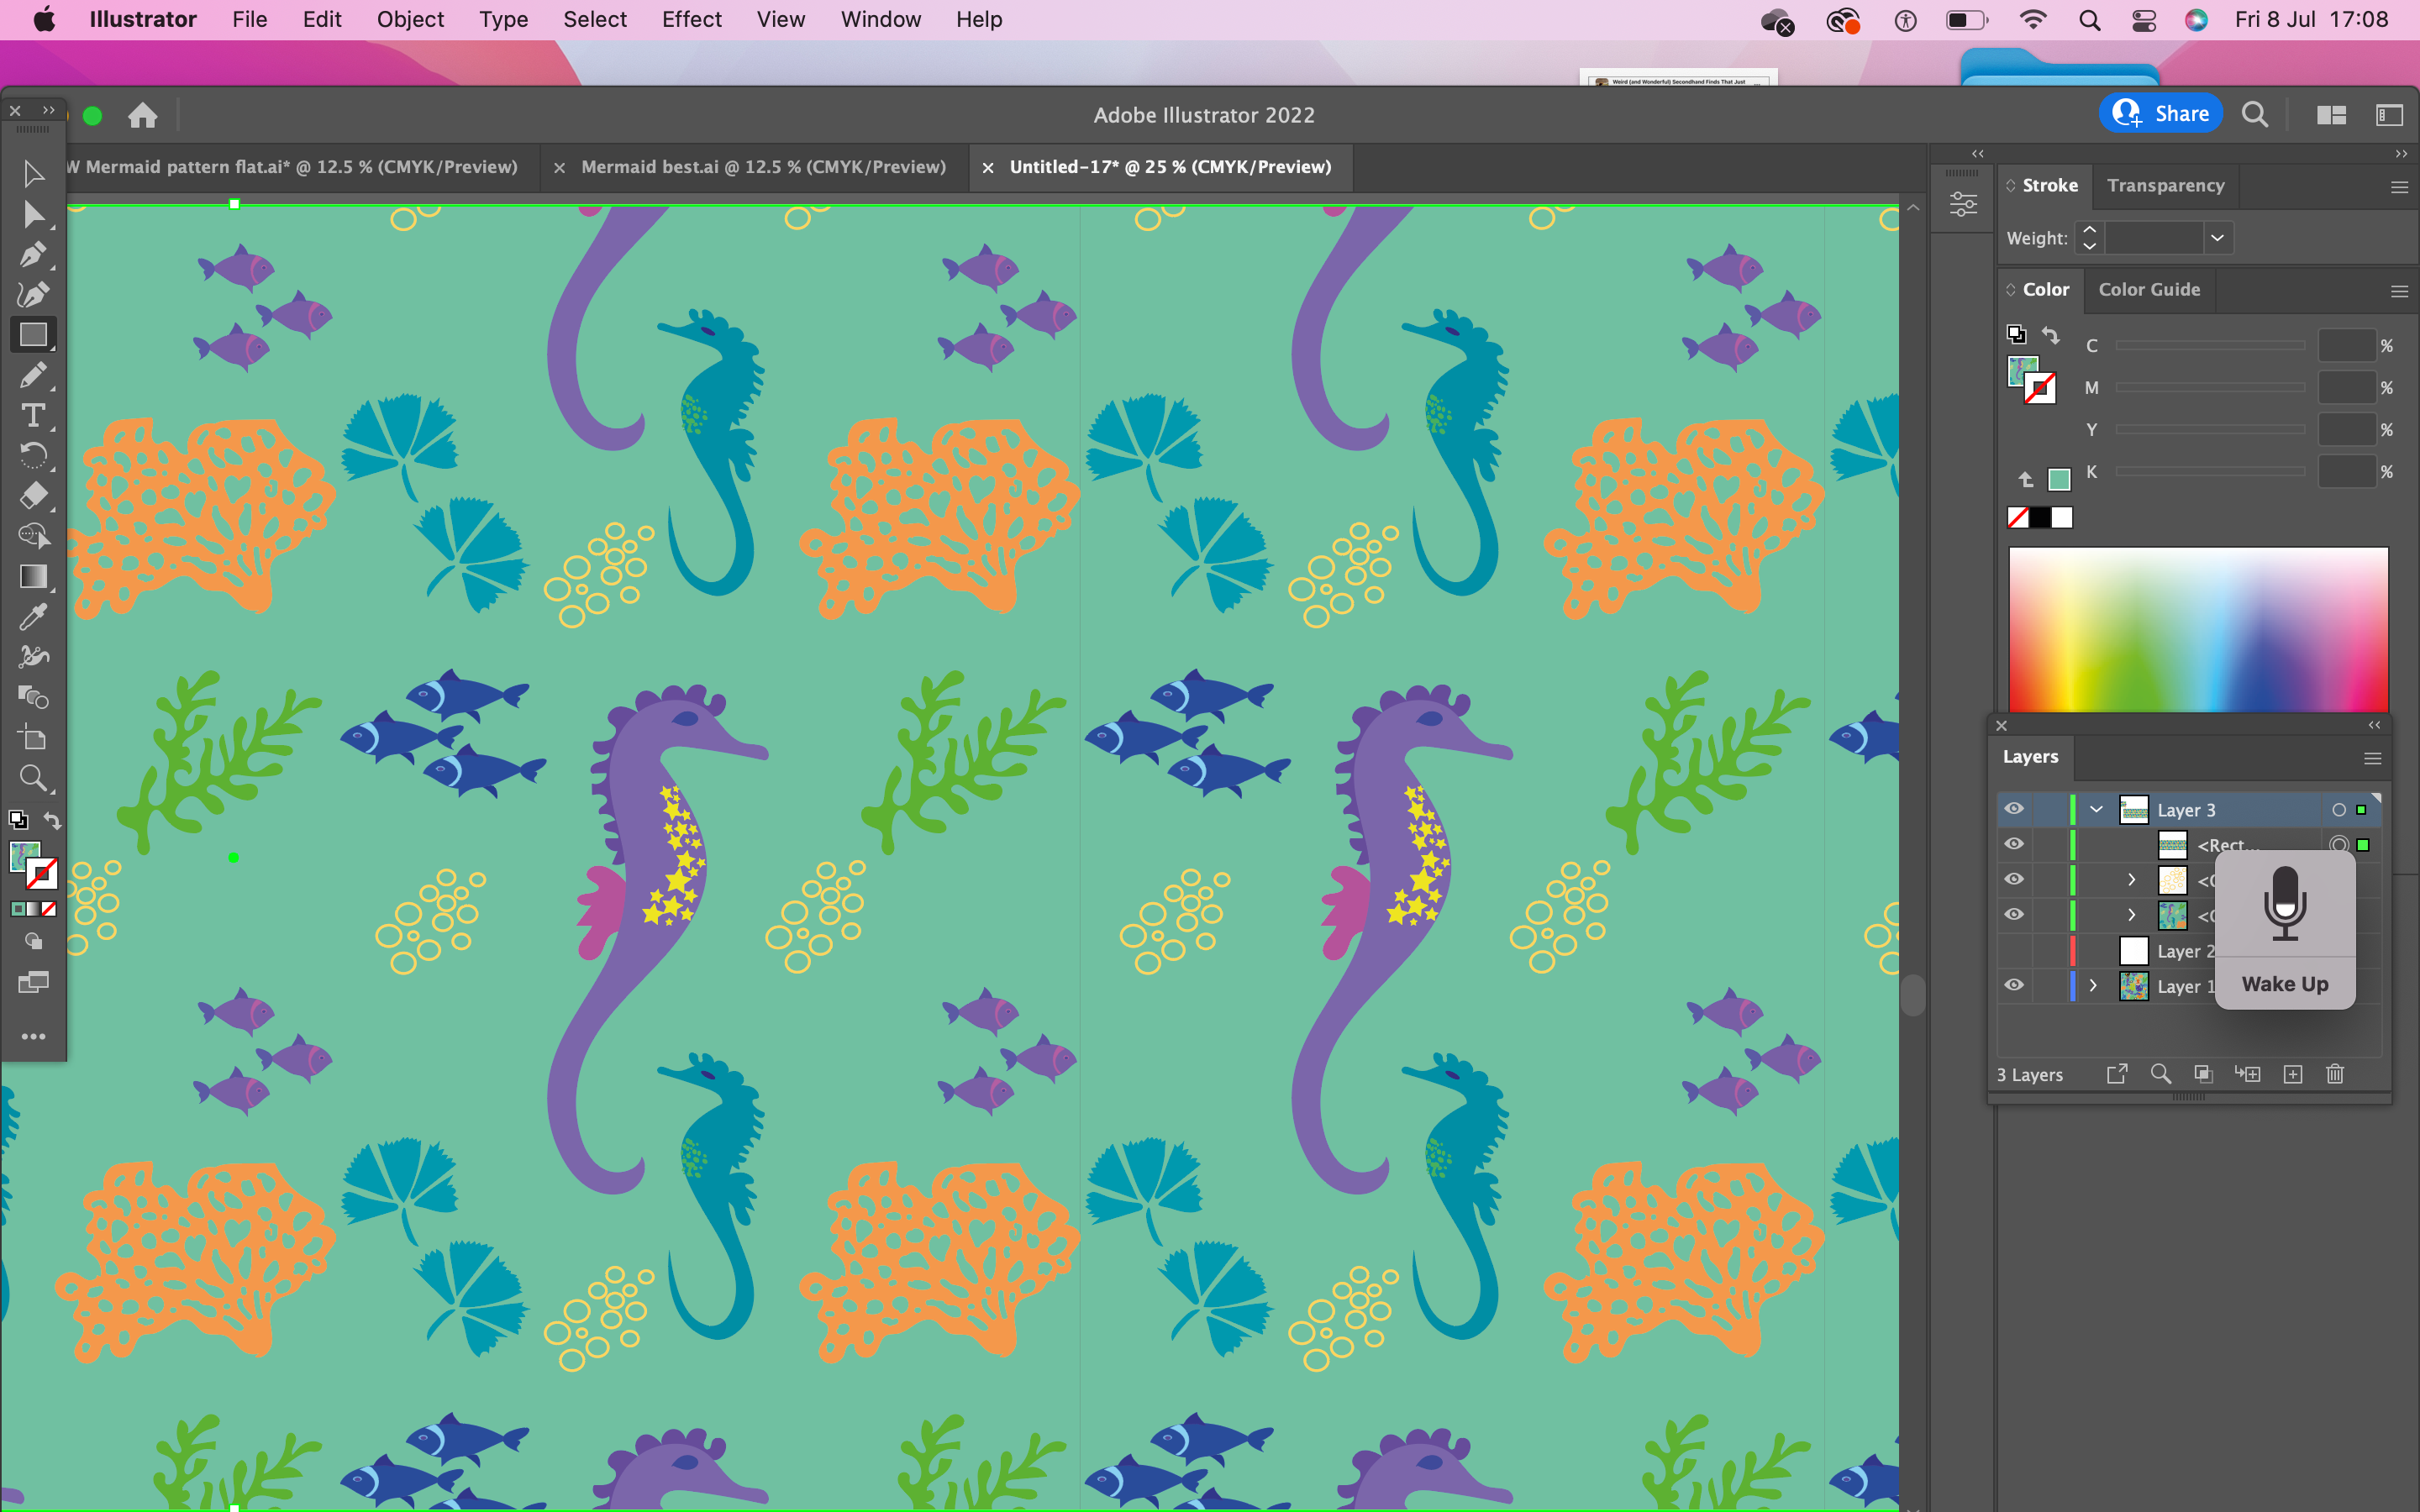Create a new layer

tap(2293, 1074)
